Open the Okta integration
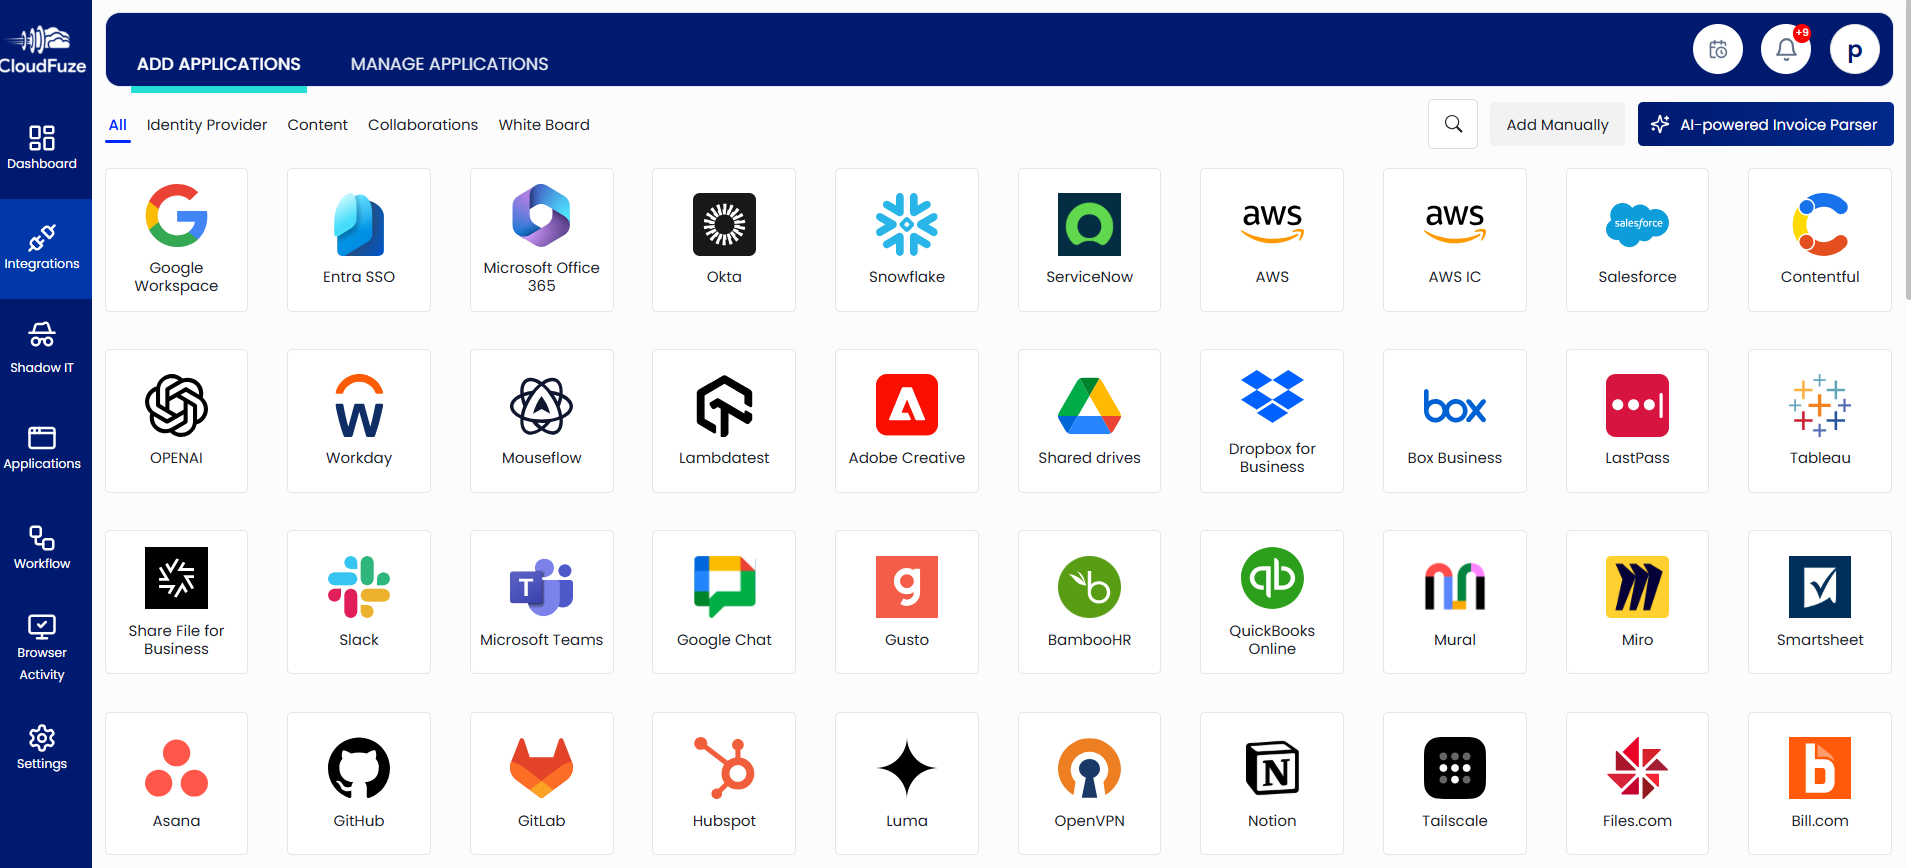This screenshot has width=1911, height=868. click(724, 240)
